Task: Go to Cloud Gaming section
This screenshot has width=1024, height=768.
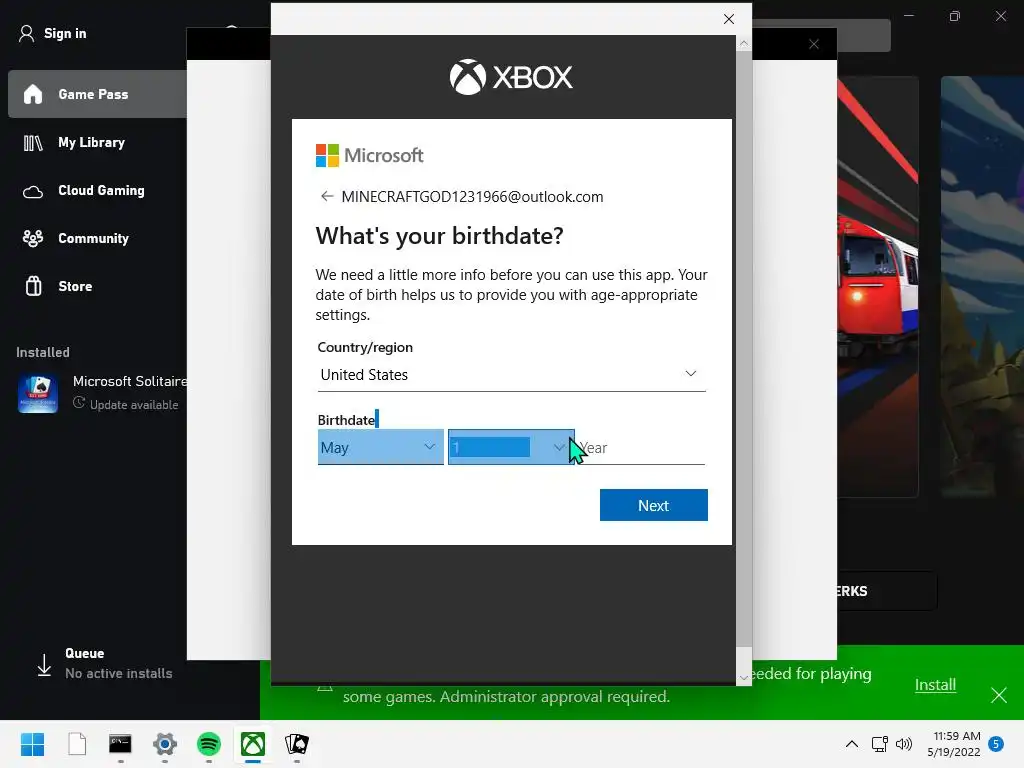Action: [101, 190]
